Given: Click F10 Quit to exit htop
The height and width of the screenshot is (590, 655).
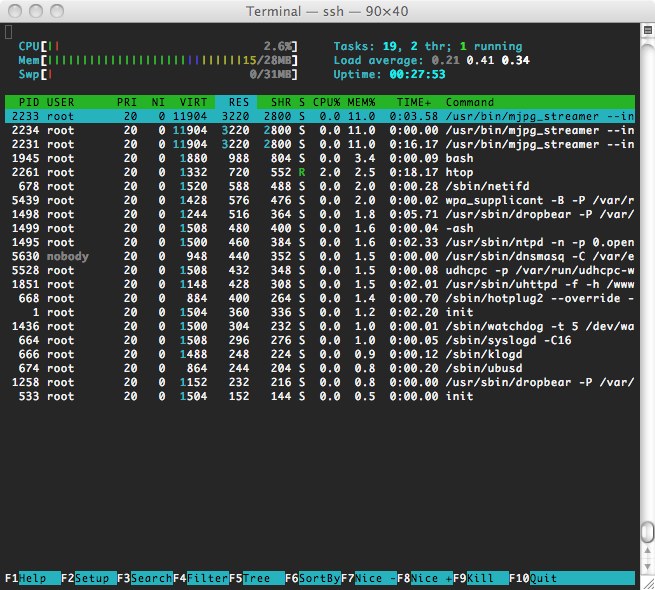Looking at the screenshot, I should coord(572,578).
